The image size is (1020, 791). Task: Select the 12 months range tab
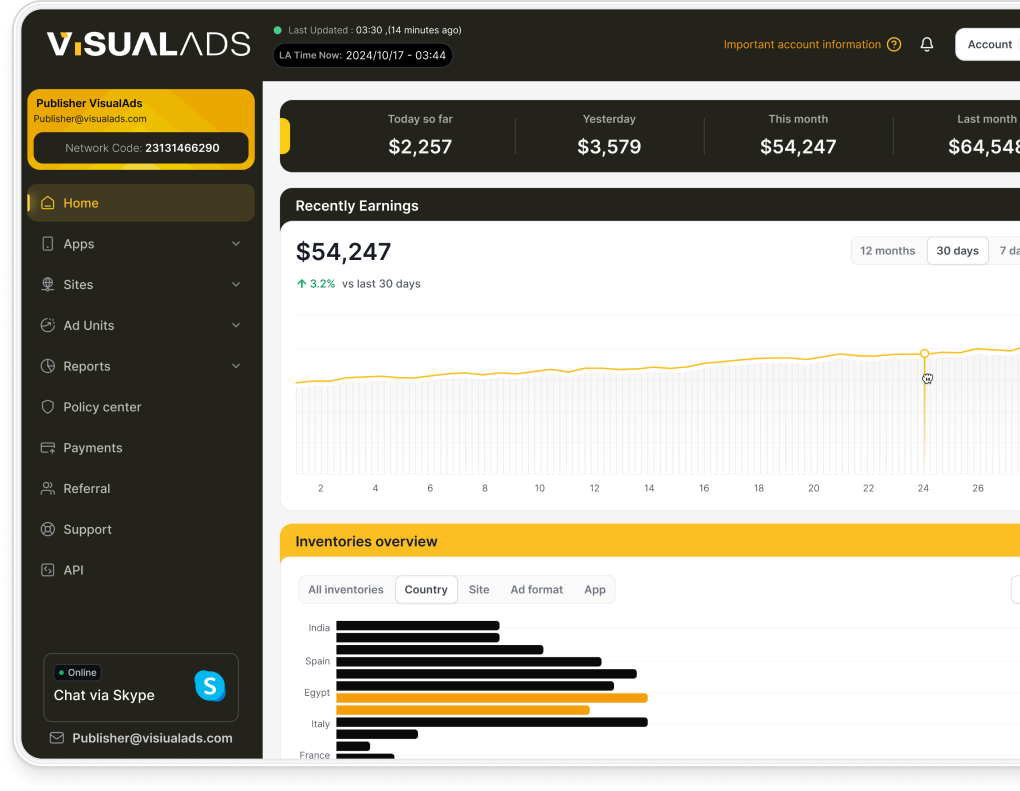point(887,250)
